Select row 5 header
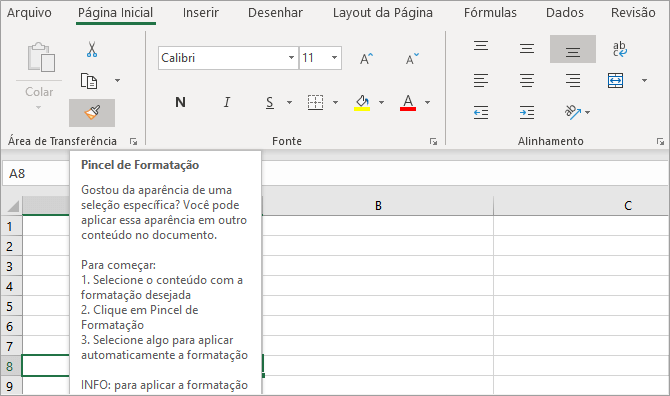 click(x=11, y=306)
